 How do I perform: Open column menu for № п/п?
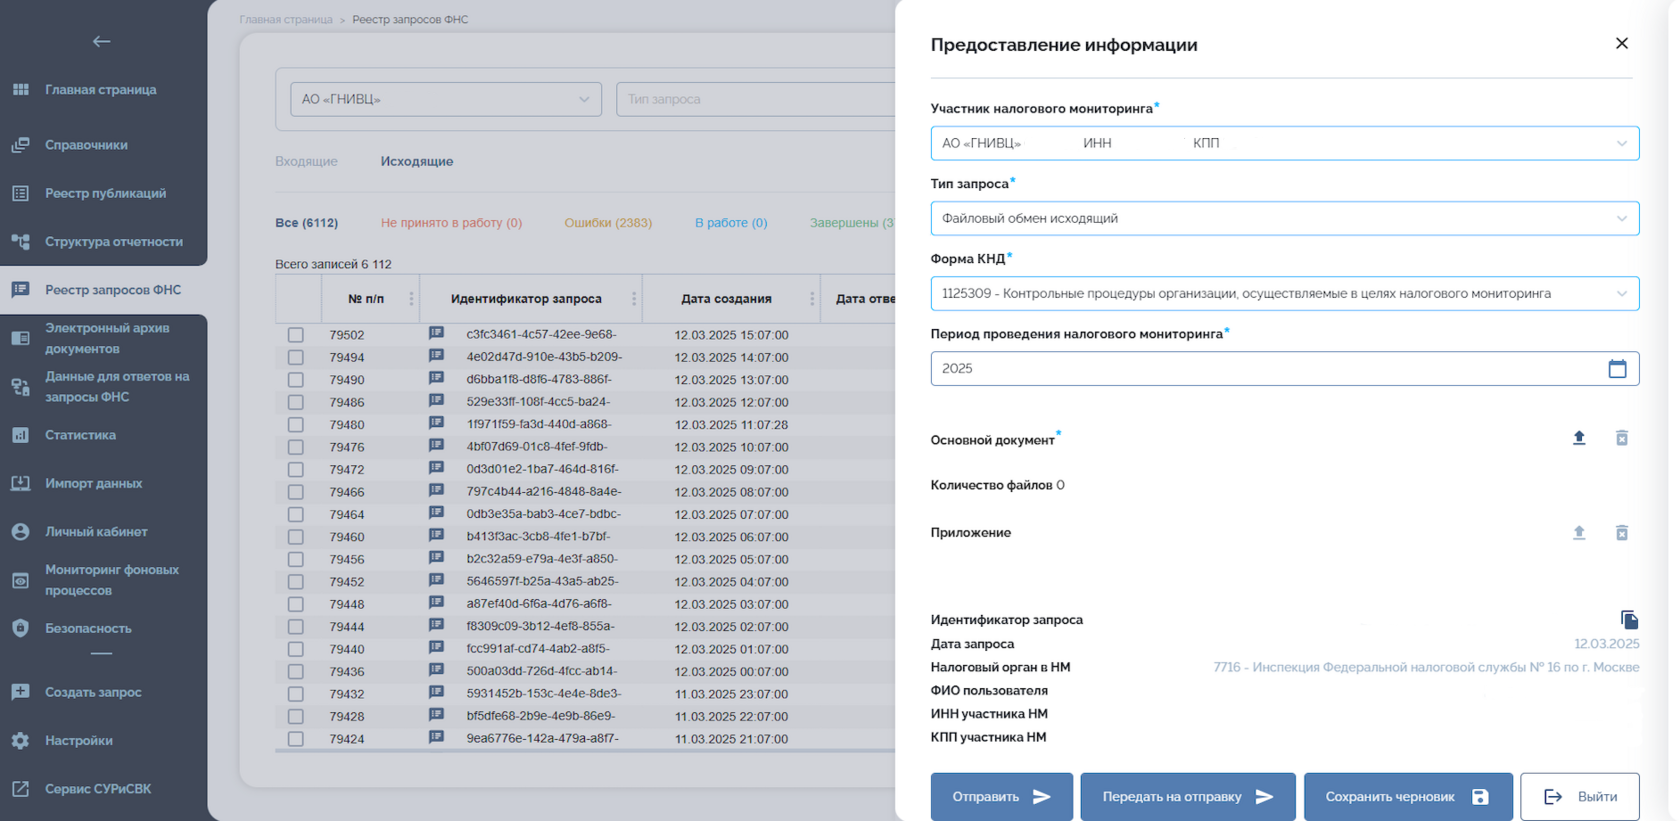(x=411, y=299)
